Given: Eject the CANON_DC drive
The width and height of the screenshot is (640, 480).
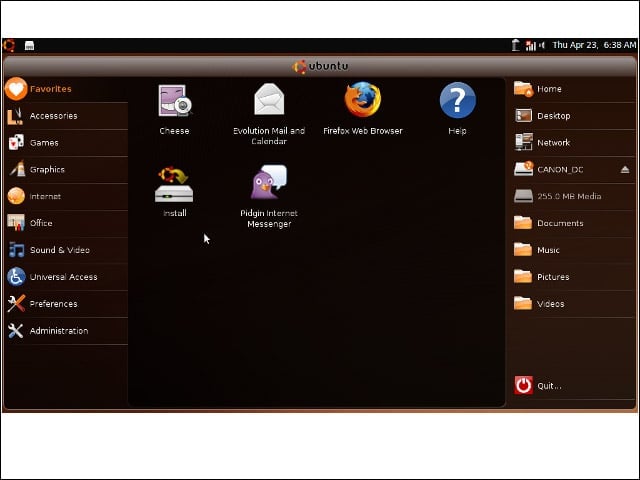Looking at the screenshot, I should pos(625,169).
